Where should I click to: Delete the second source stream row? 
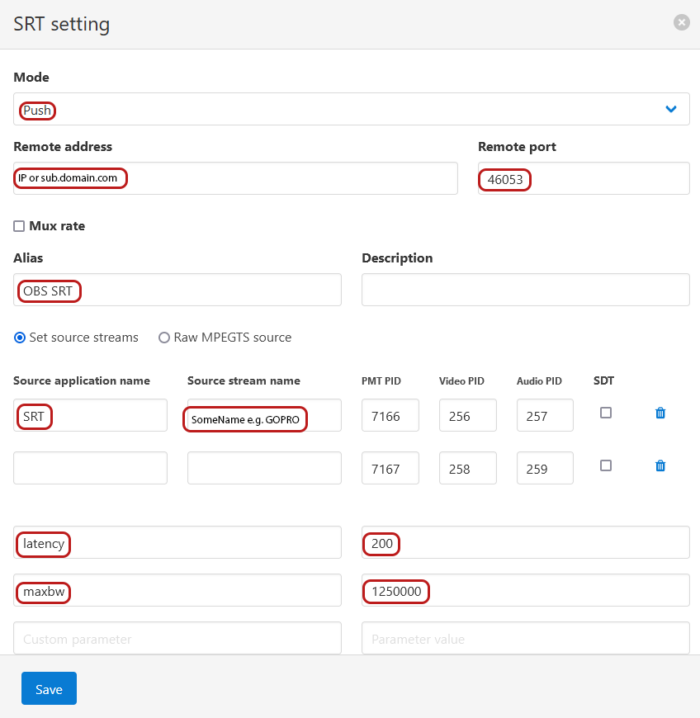660,466
